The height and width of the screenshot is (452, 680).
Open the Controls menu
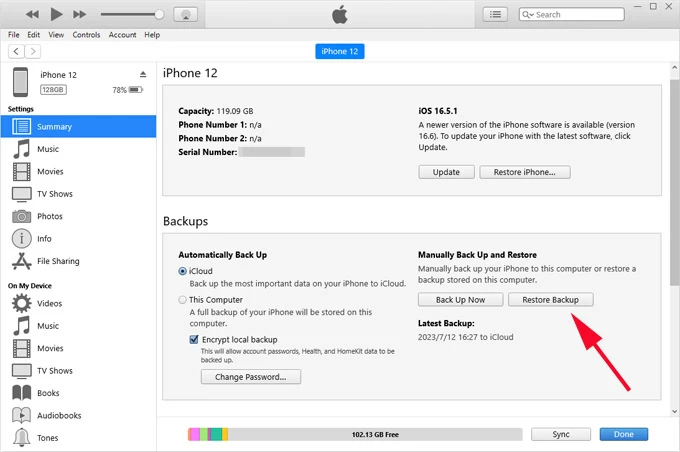click(x=87, y=35)
